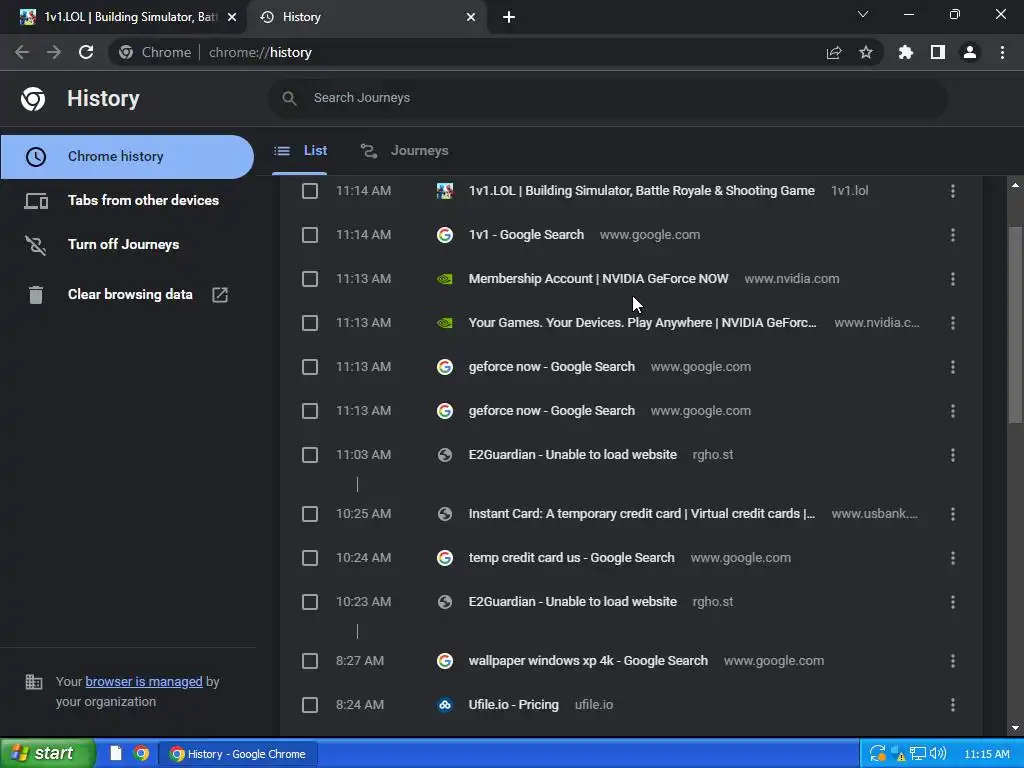Select checkbox for Membership Account NVIDIA entry
Viewport: 1024px width, 768px height.
pos(310,279)
